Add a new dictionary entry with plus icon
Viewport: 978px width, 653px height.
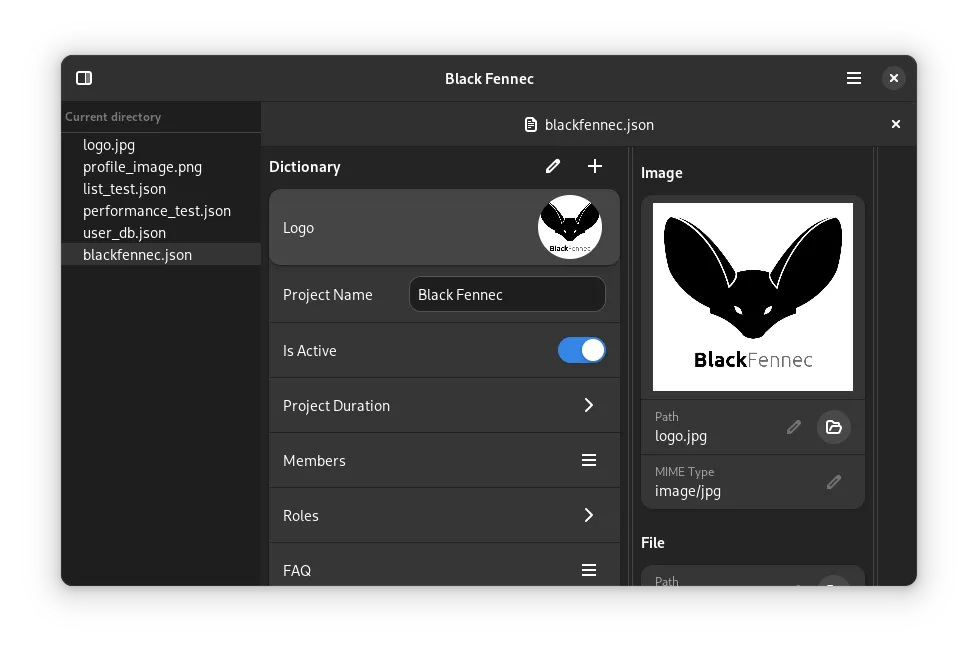tap(595, 166)
